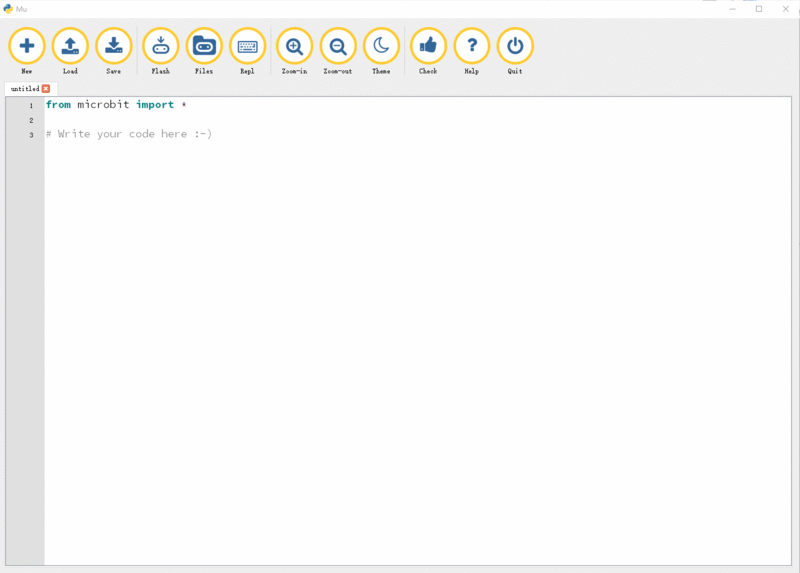Click the 'Write your code here' comment
The height and width of the screenshot is (573, 800).
(129, 134)
